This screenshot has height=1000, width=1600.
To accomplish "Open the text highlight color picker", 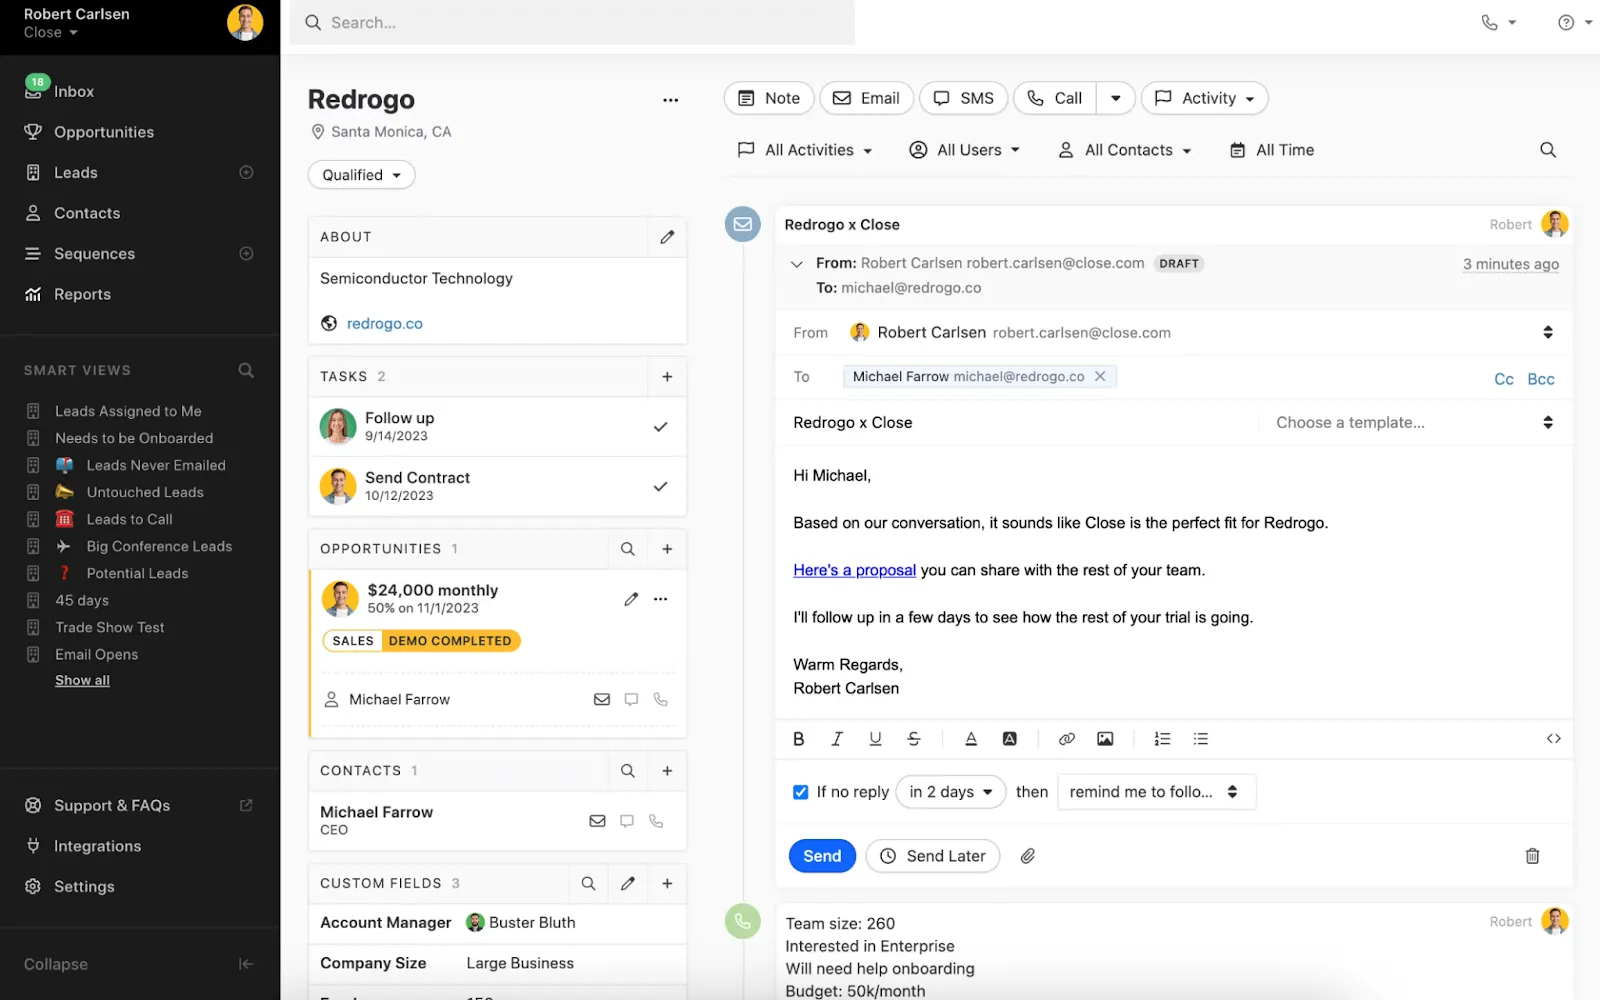I will pos(1009,739).
